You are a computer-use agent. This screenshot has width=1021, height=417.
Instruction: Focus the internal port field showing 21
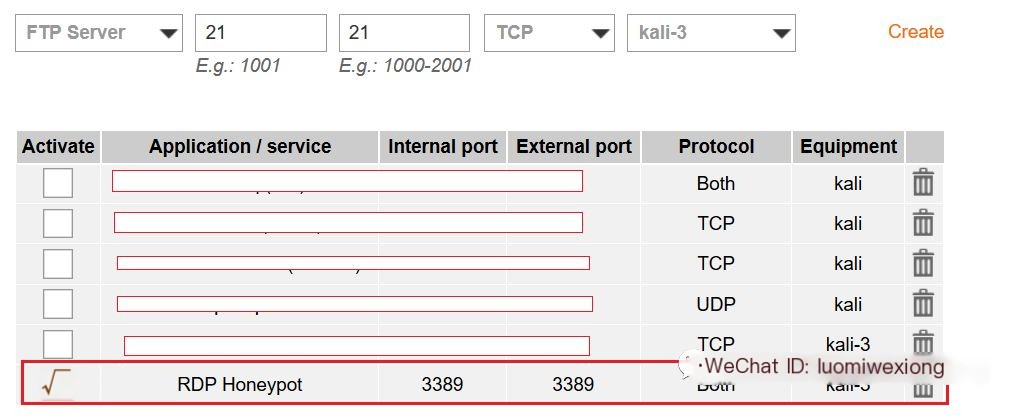[260, 33]
